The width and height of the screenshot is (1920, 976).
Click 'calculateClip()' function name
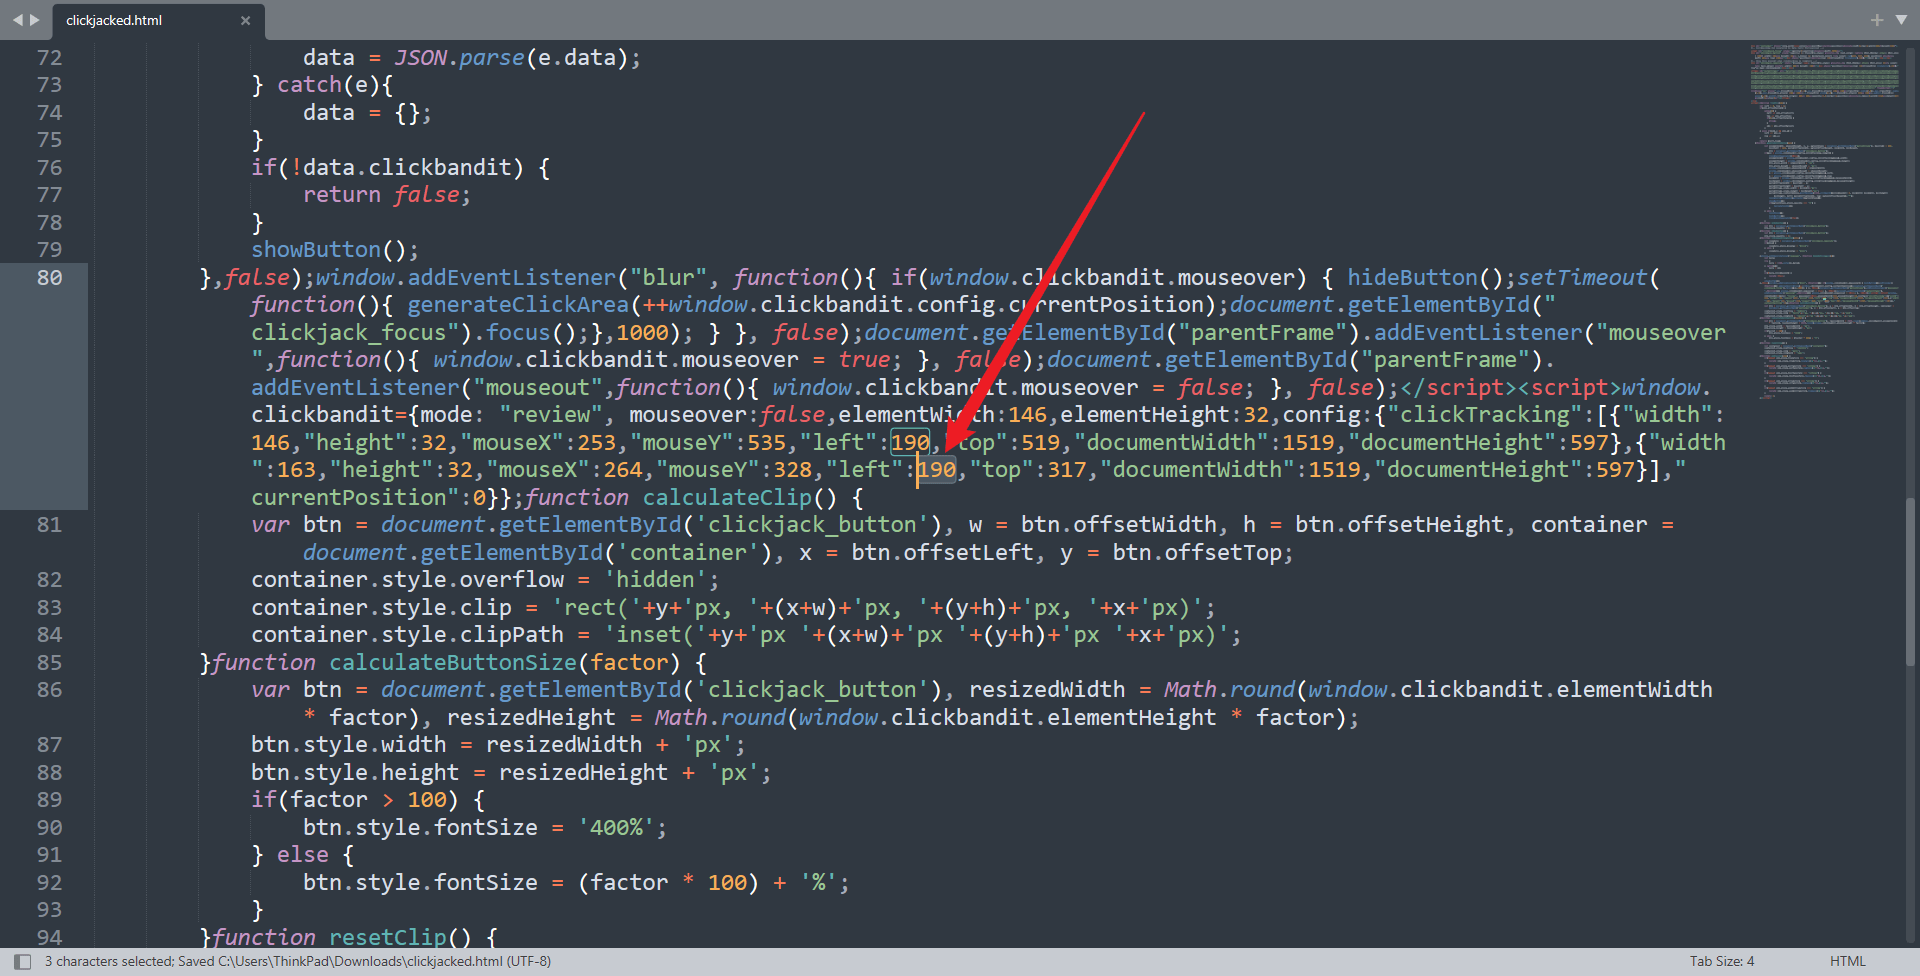coord(739,498)
